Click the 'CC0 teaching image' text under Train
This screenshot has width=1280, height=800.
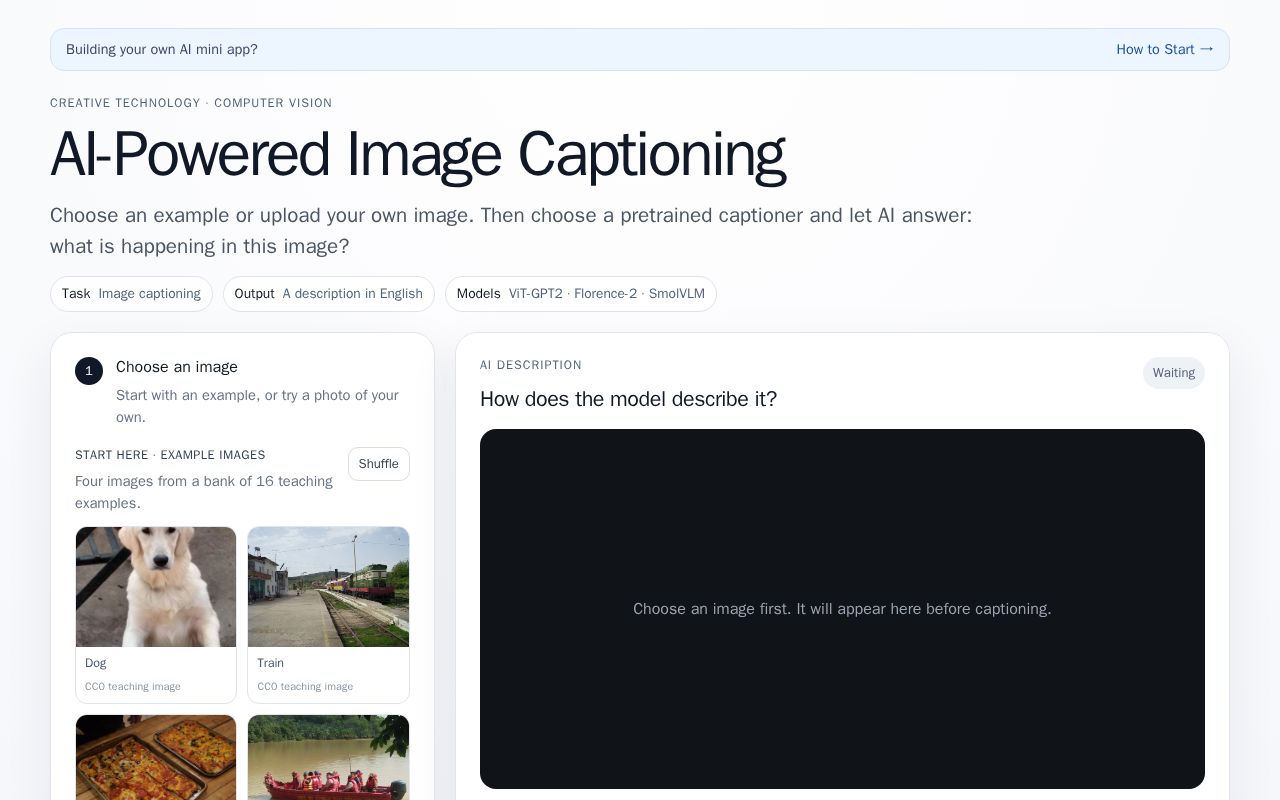(x=305, y=686)
